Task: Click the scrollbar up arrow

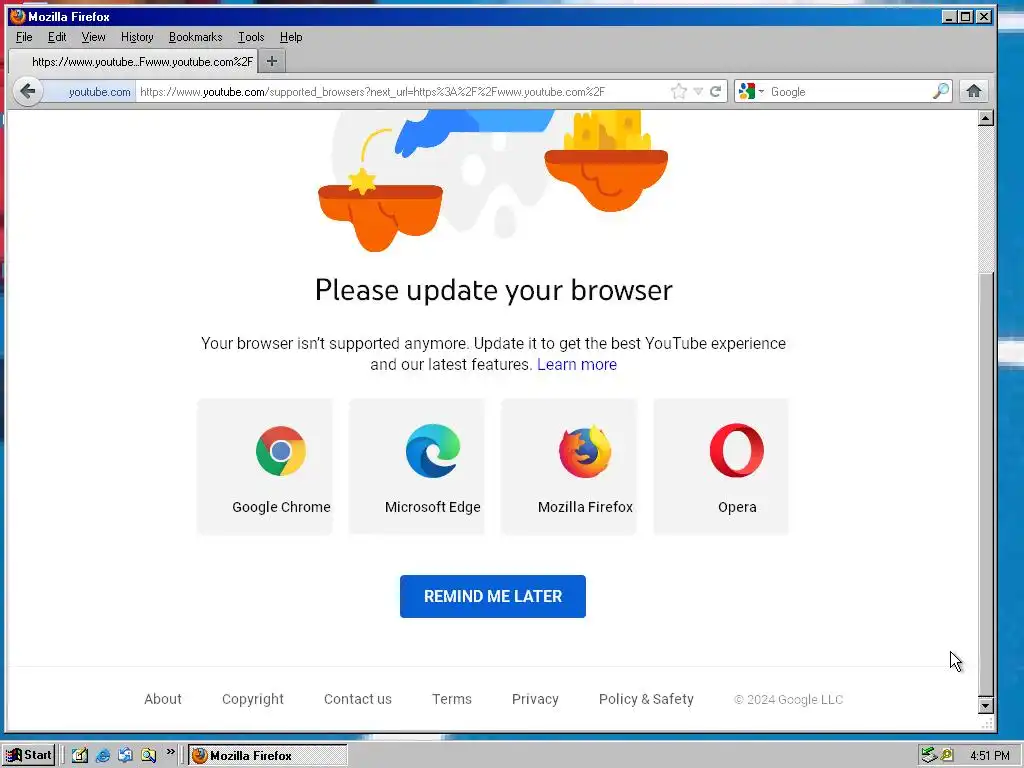Action: click(x=986, y=118)
